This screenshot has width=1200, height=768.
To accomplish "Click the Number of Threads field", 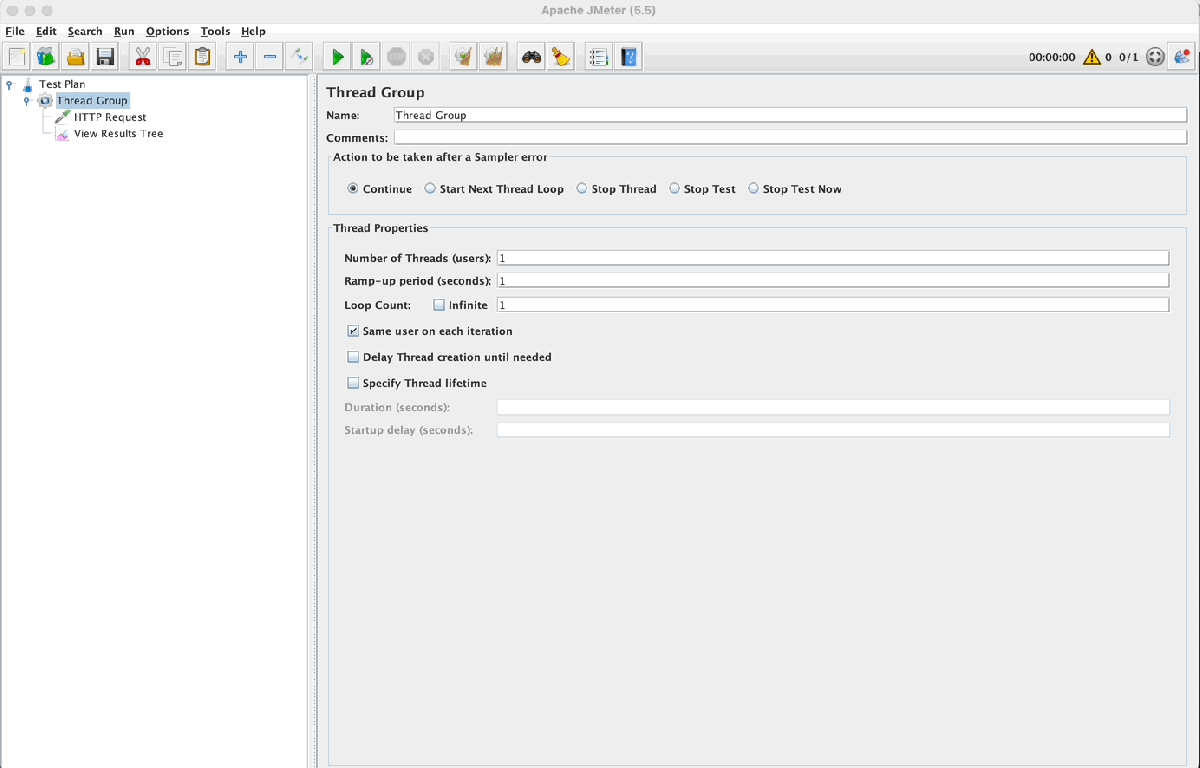I will pyautogui.click(x=833, y=258).
